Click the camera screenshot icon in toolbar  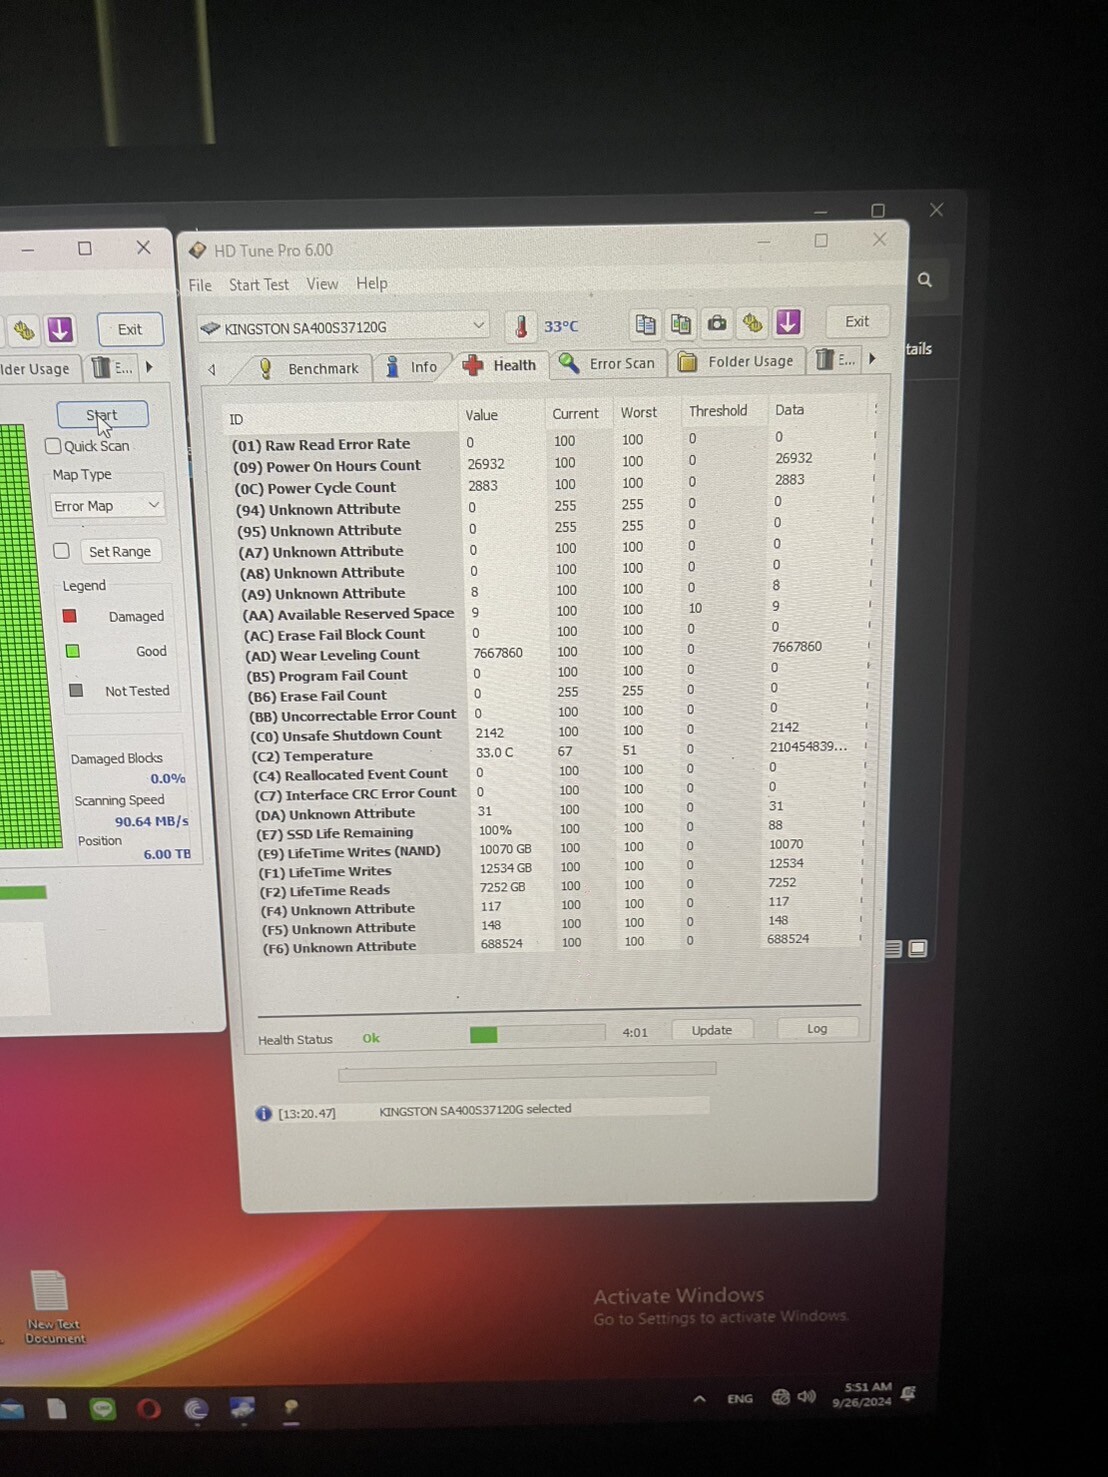[717, 323]
